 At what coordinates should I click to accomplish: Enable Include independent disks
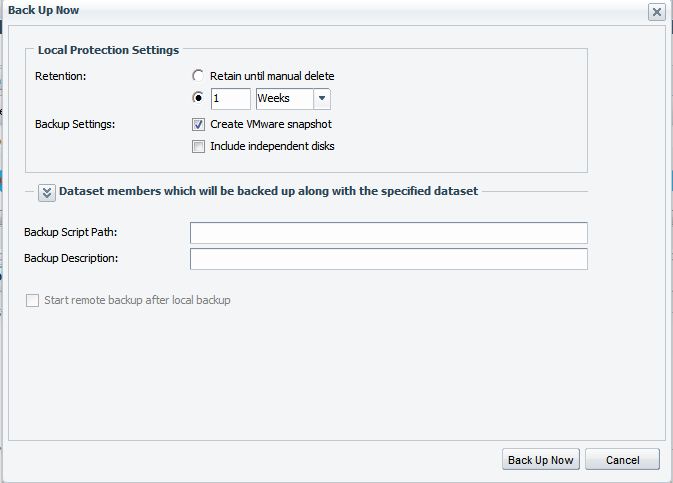(x=198, y=146)
